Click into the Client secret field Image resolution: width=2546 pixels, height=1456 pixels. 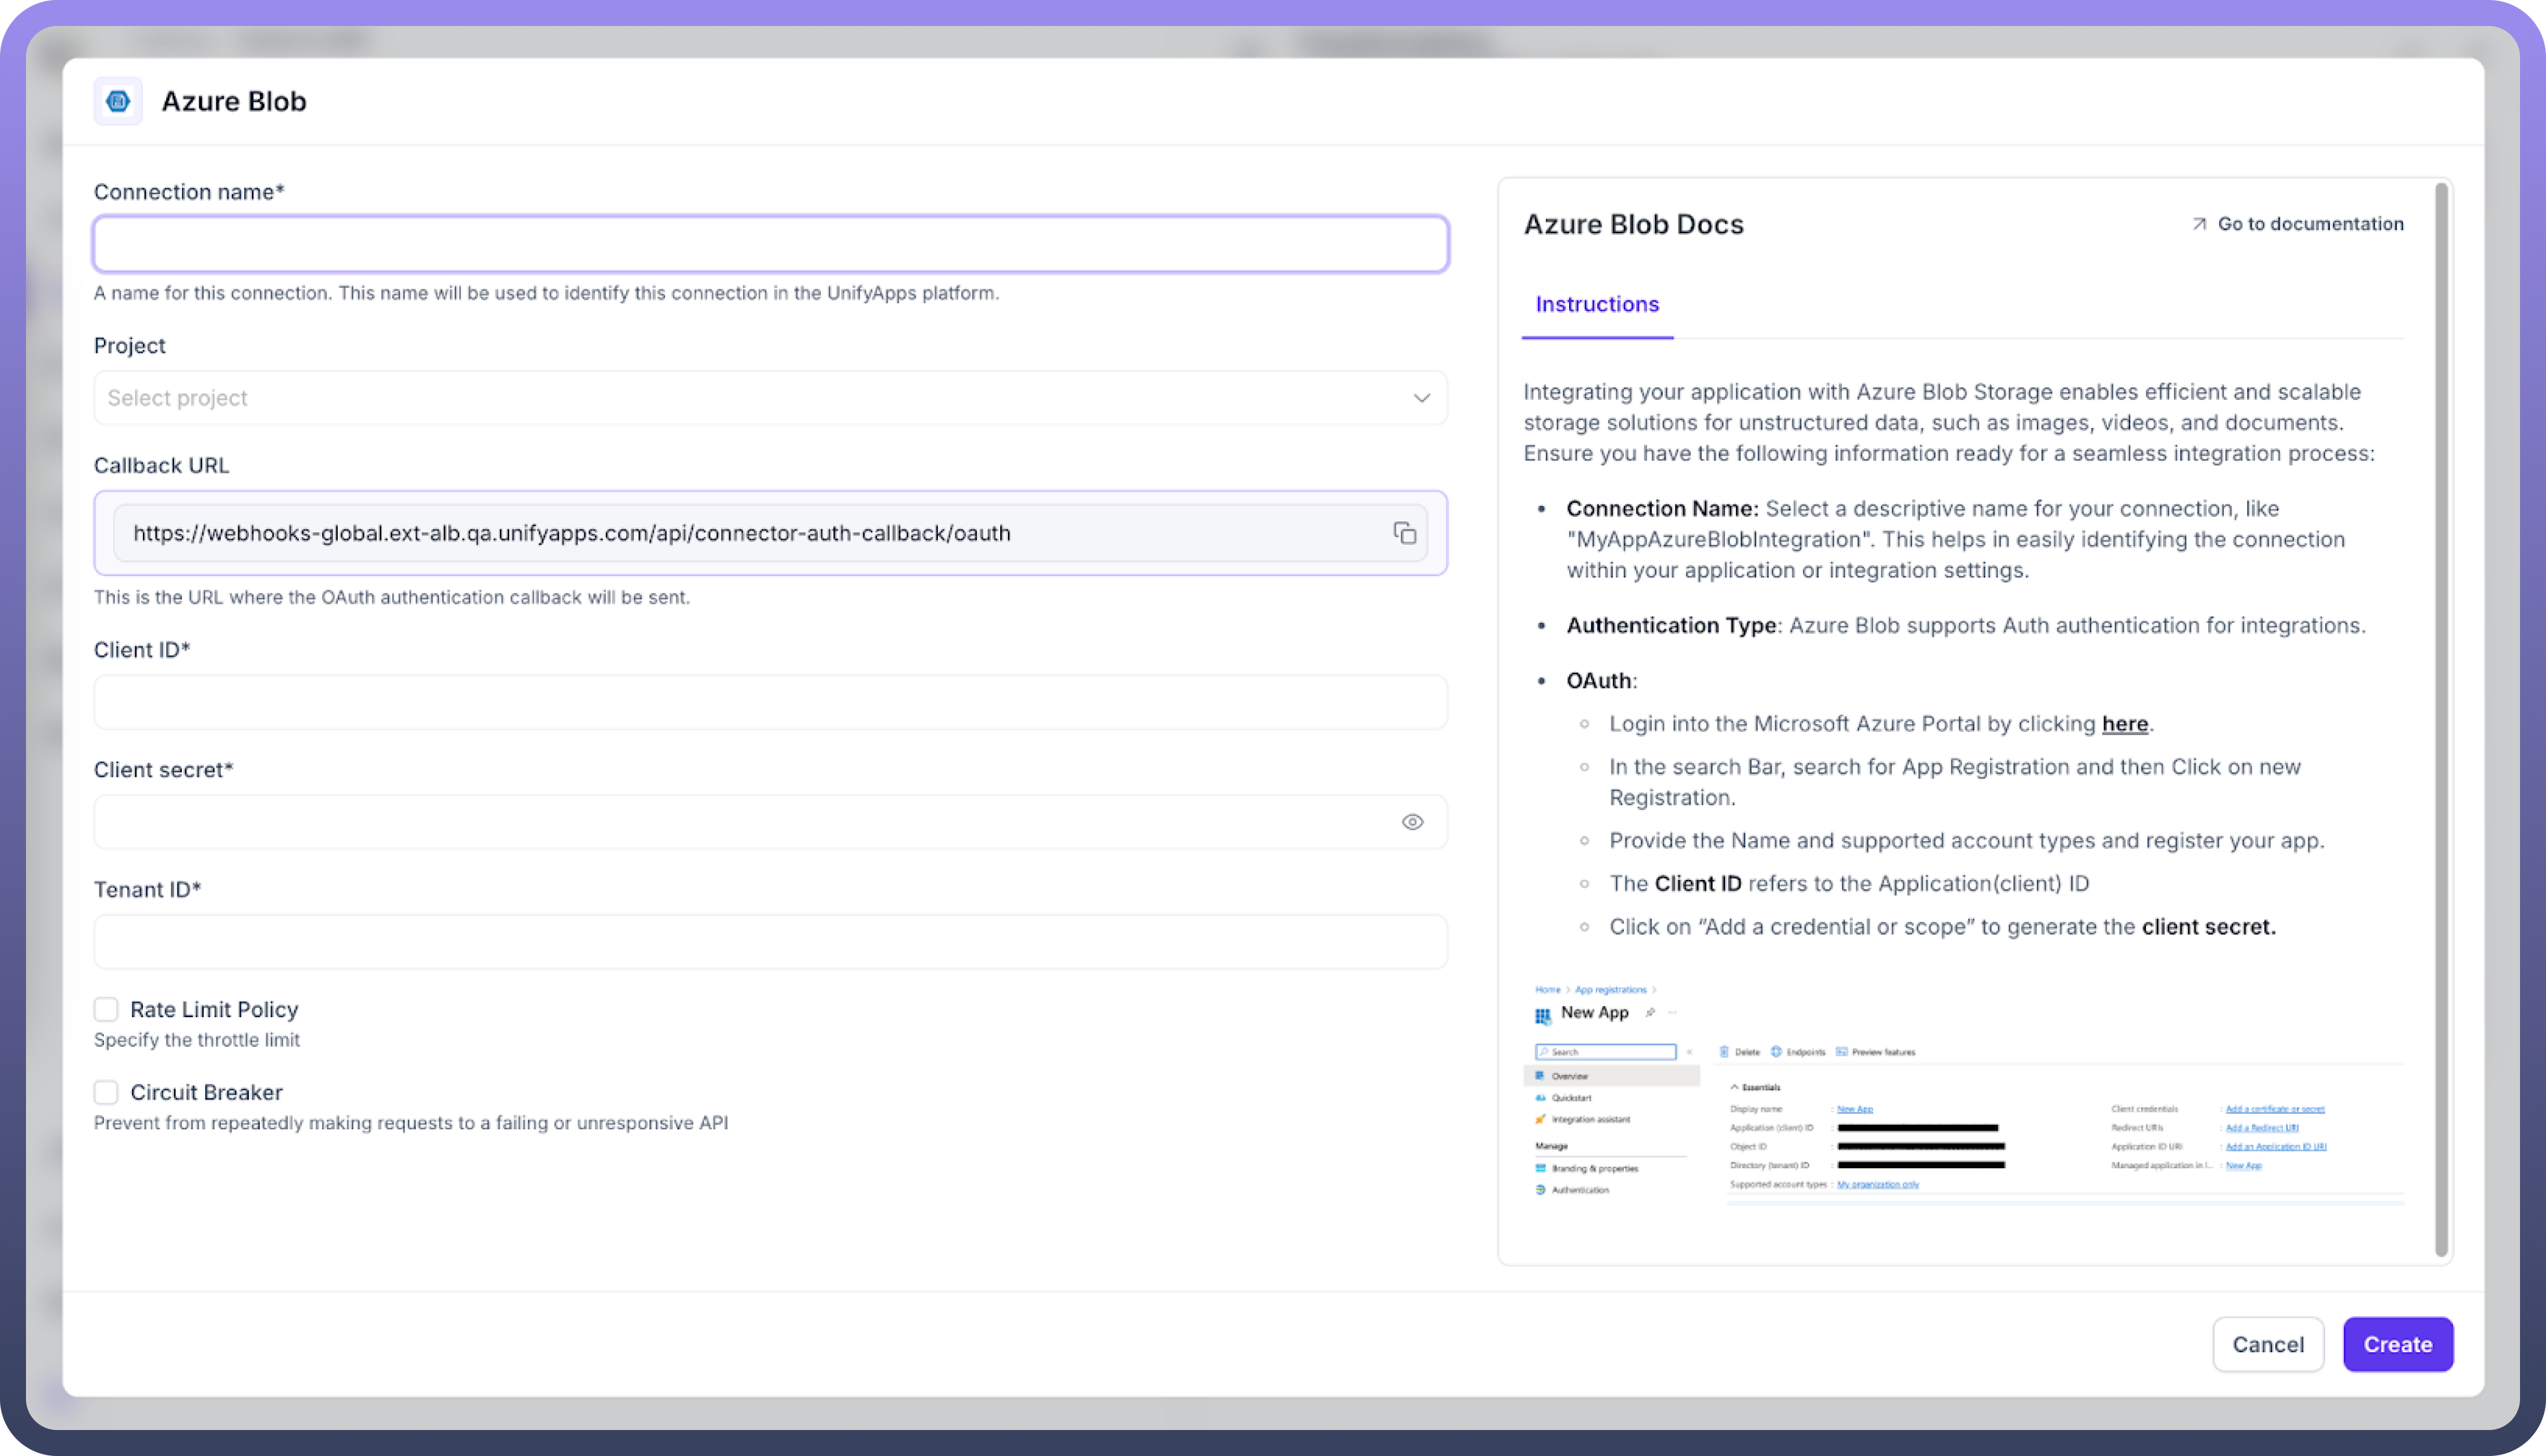point(740,822)
